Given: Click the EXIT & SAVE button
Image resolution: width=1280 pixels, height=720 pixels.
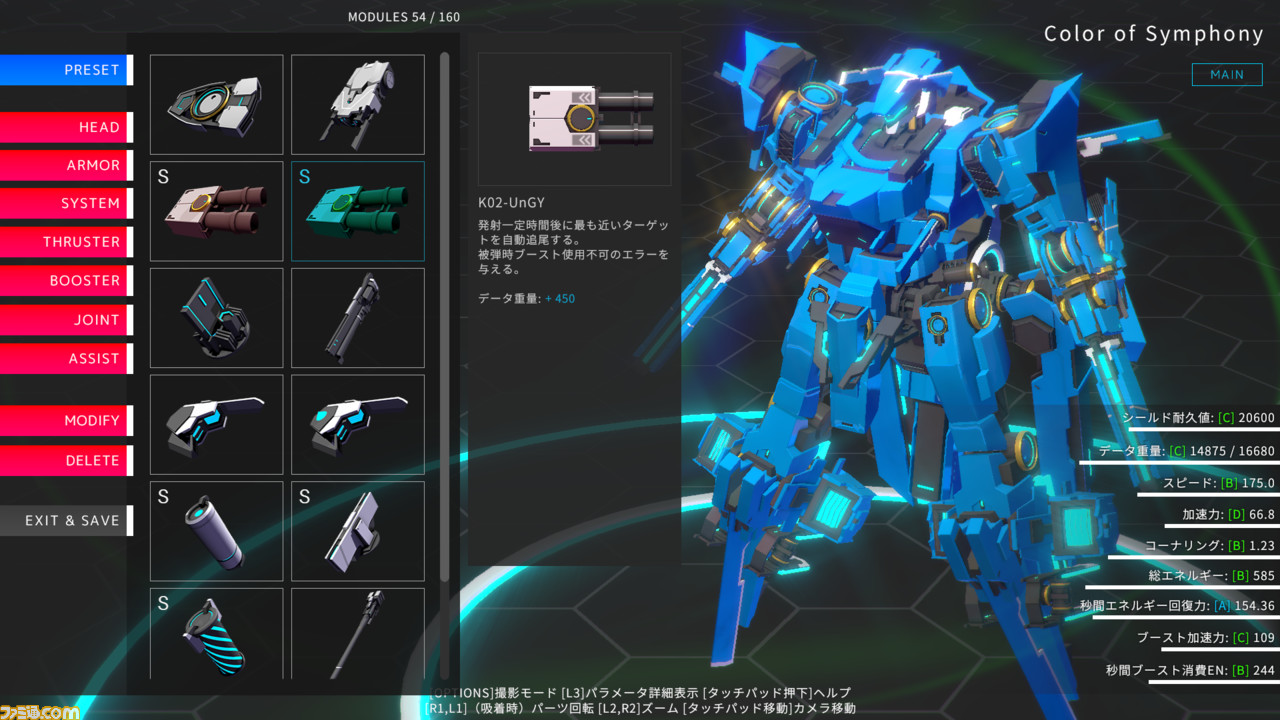Looking at the screenshot, I should click(x=66, y=521).
